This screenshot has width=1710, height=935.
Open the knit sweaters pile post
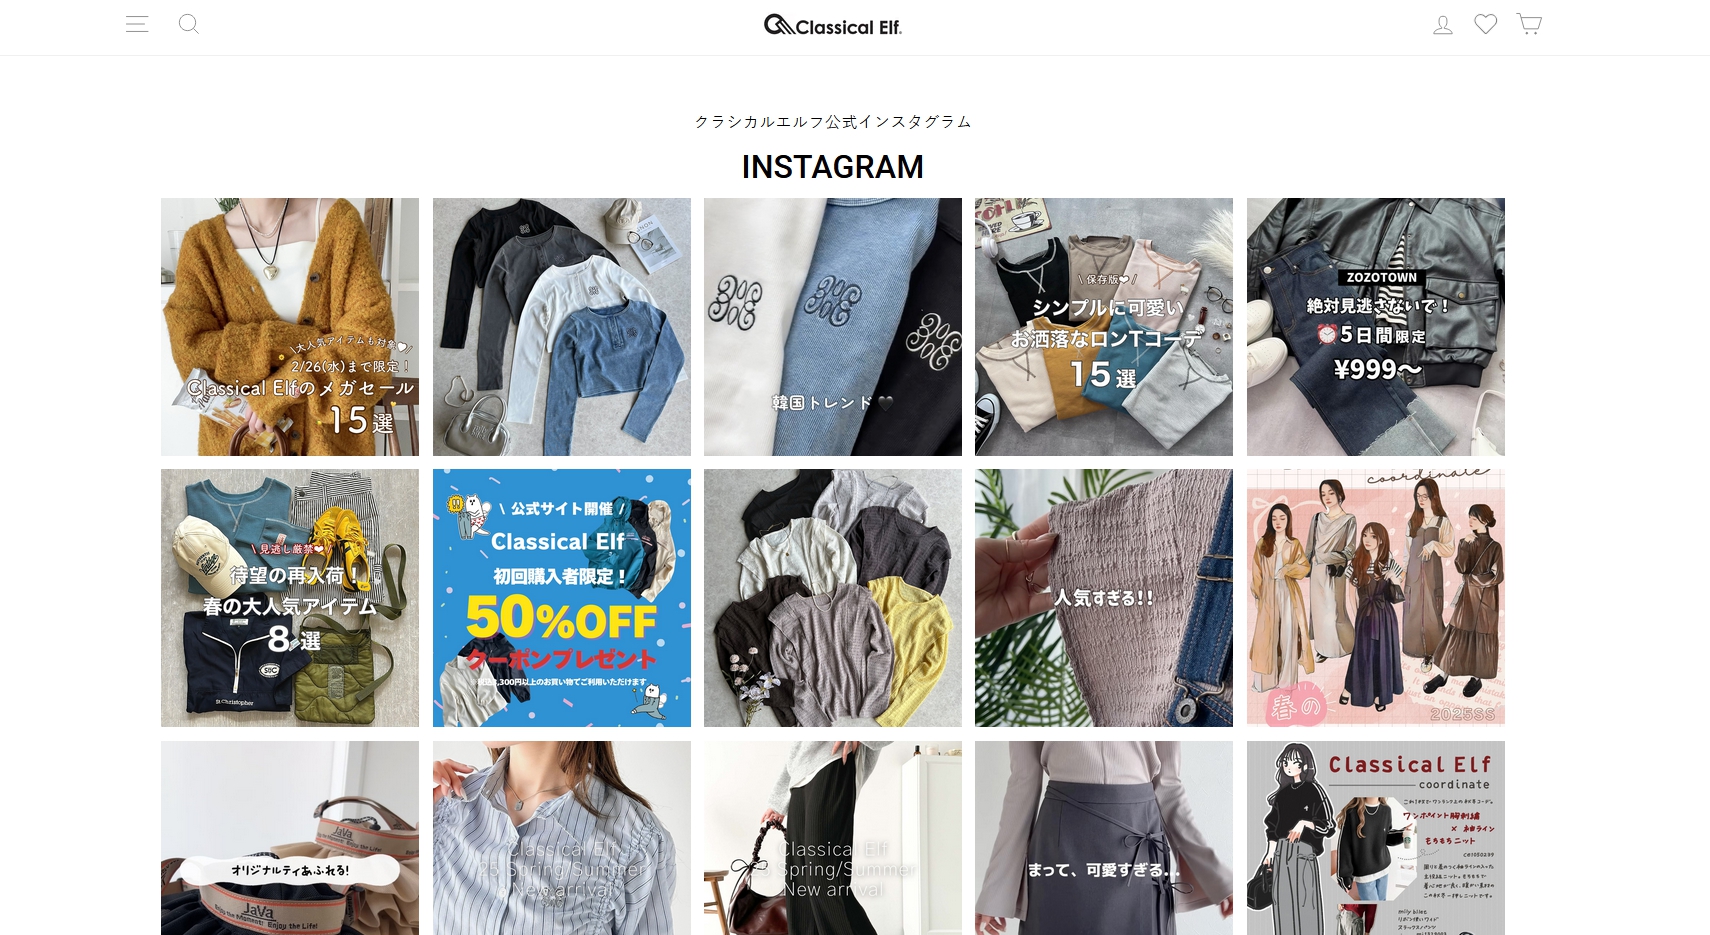coord(833,598)
